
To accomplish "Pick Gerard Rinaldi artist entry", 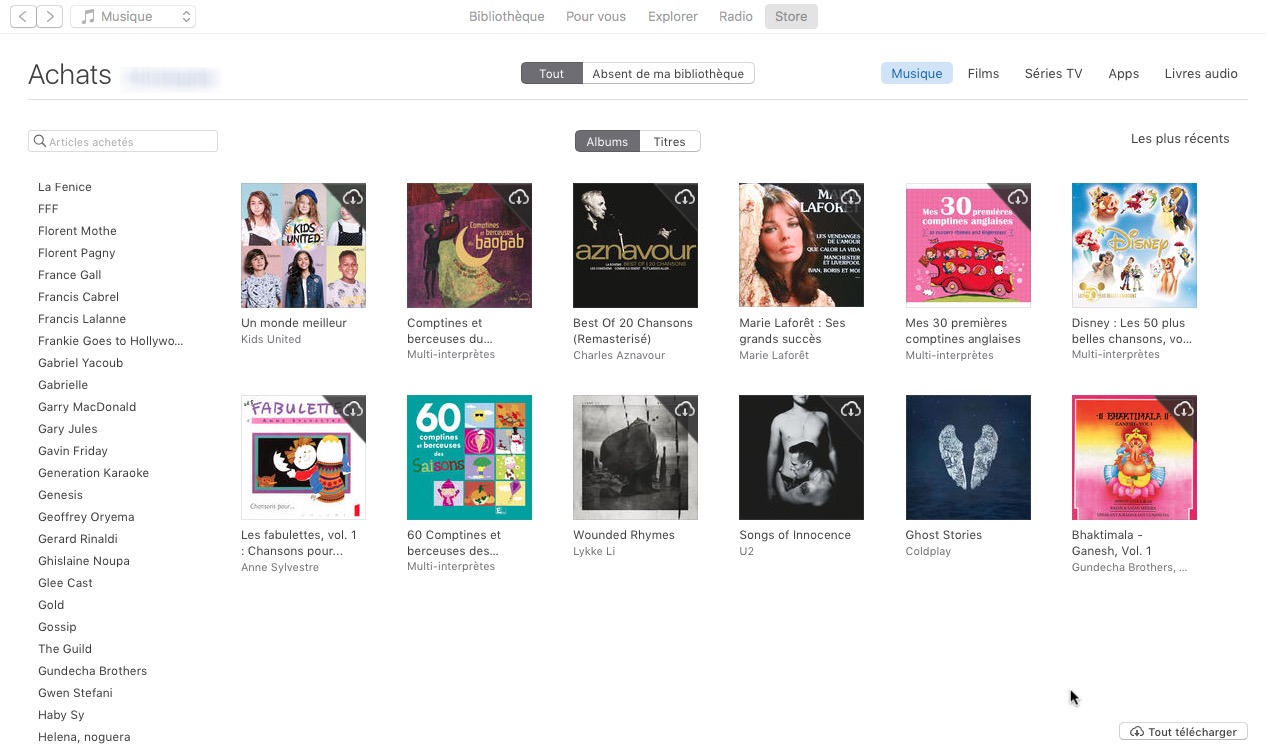I will tap(78, 539).
